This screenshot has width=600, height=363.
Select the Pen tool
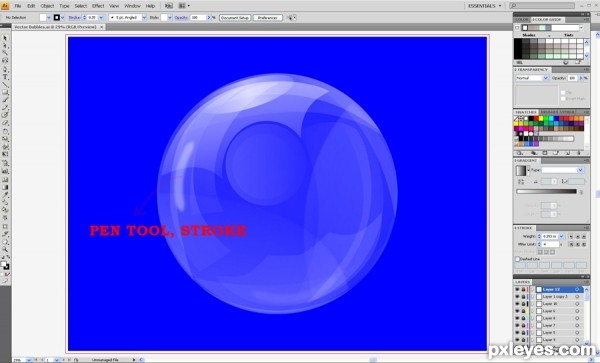(x=5, y=70)
